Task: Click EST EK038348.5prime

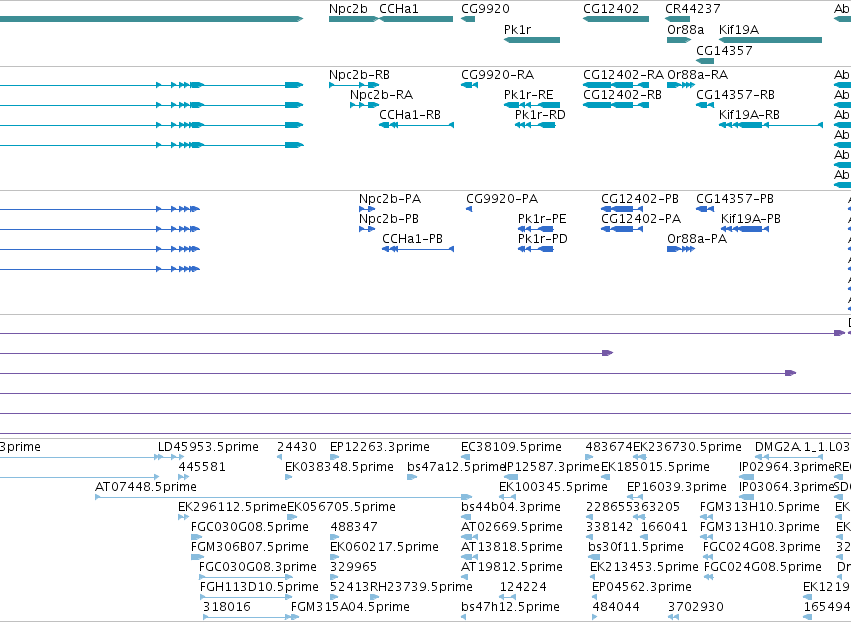Action: pyautogui.click(x=339, y=467)
